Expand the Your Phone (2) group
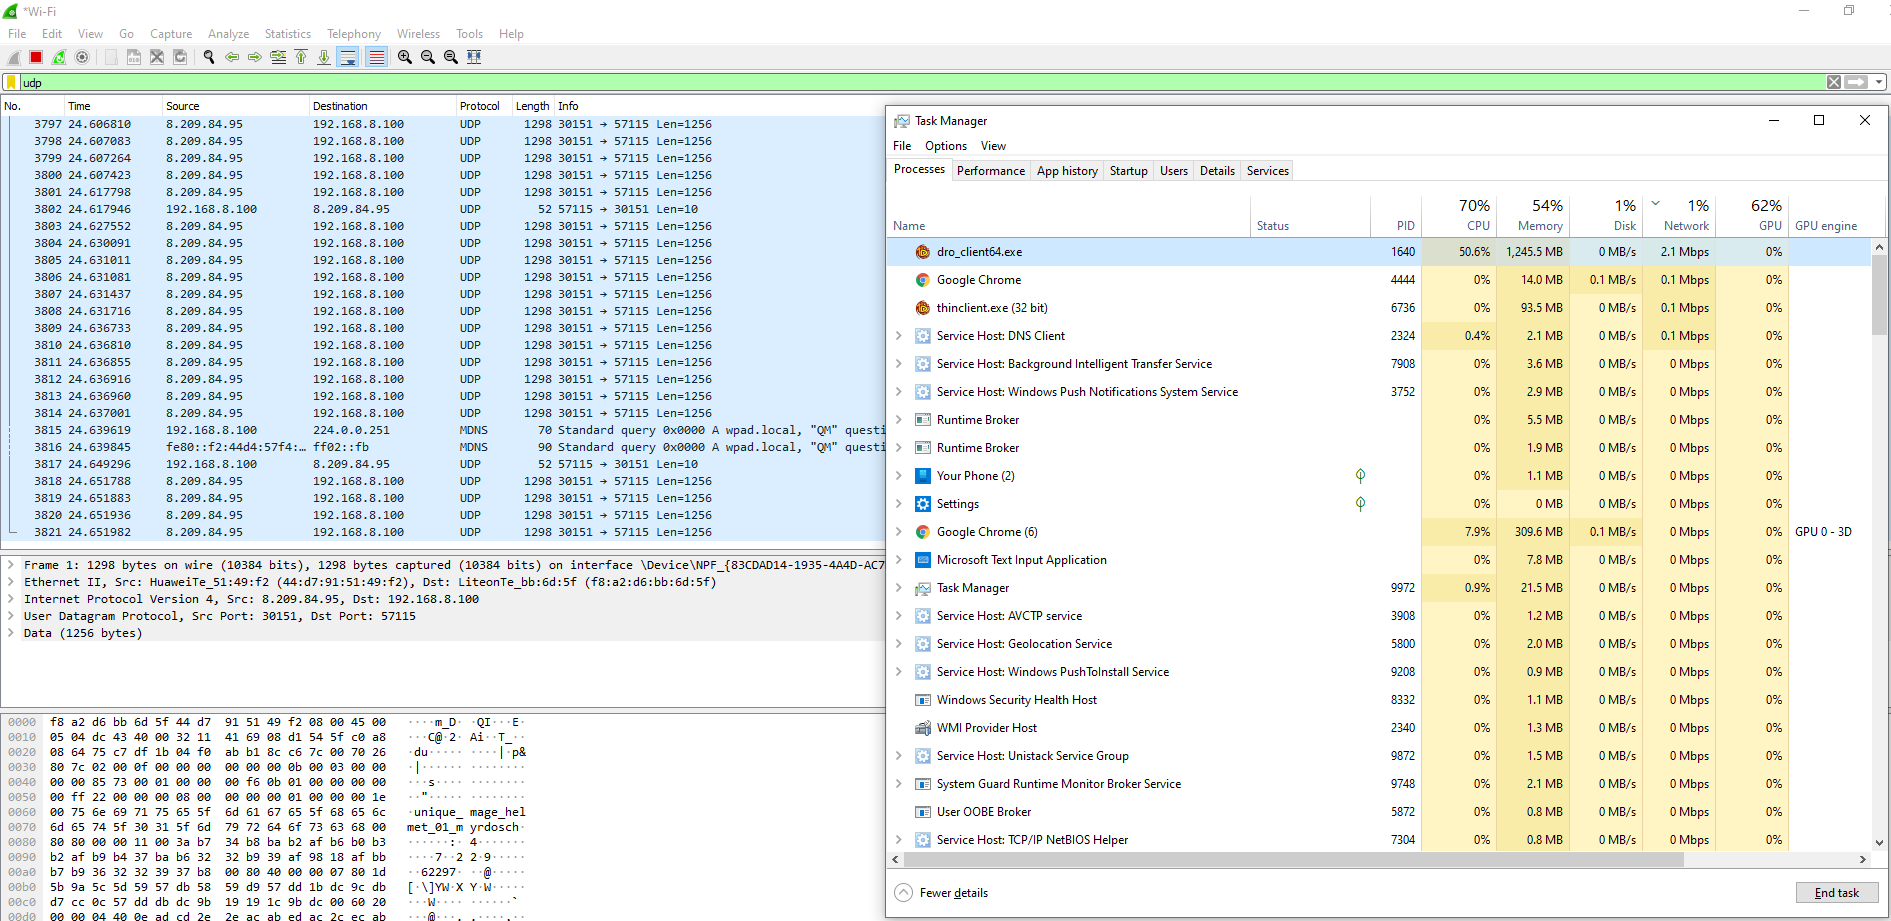 [x=899, y=476]
